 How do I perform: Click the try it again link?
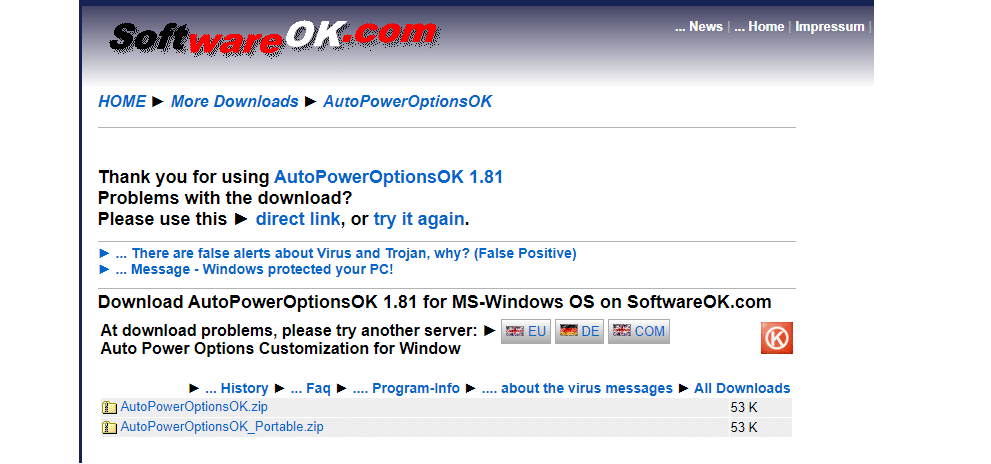(x=419, y=219)
